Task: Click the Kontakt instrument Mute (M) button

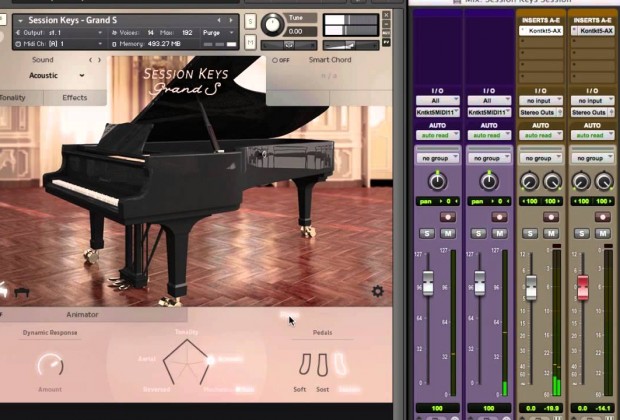Action: [x=250, y=42]
